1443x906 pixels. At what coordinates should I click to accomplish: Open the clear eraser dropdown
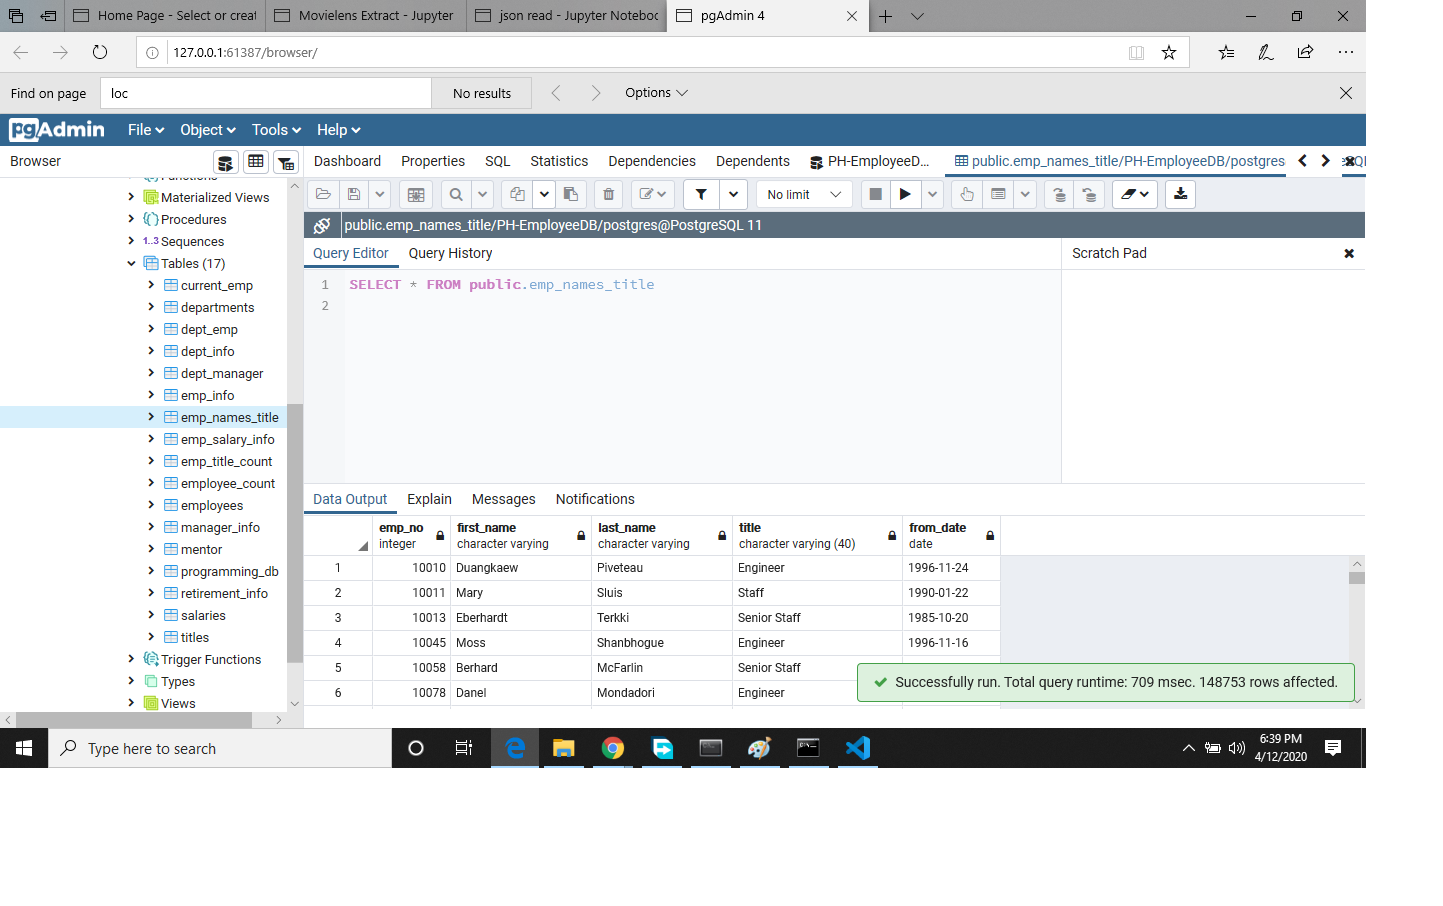tap(1135, 194)
